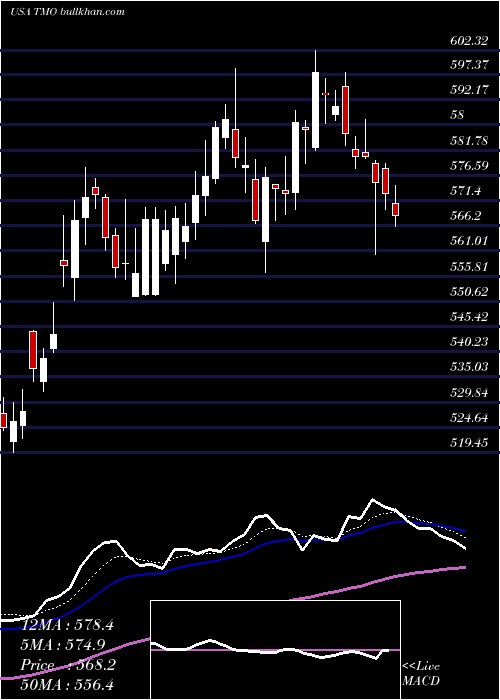This screenshot has height=700, width=500.
Task: Click the 519.45 price level label
Action: click(x=468, y=443)
